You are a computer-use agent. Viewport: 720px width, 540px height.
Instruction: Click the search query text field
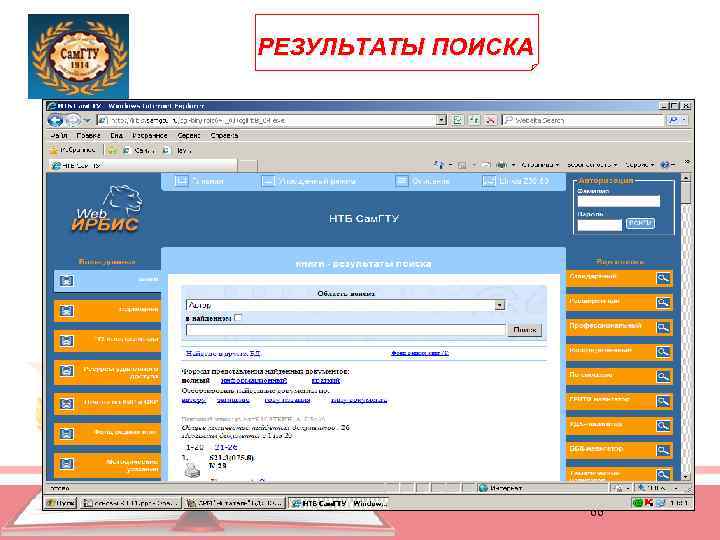point(346,330)
